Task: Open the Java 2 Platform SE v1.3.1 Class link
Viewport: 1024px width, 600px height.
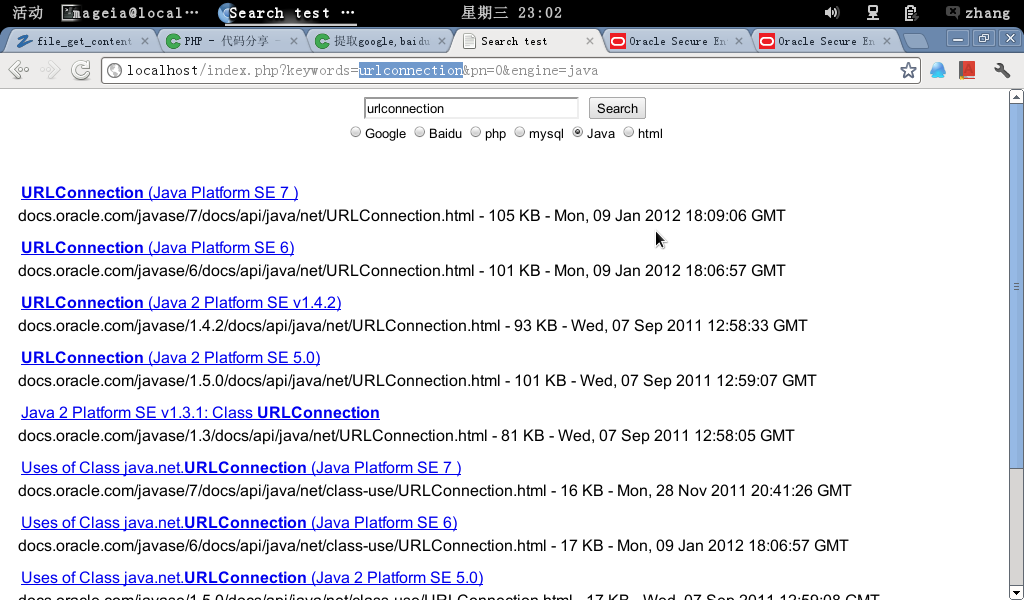Action: (200, 412)
